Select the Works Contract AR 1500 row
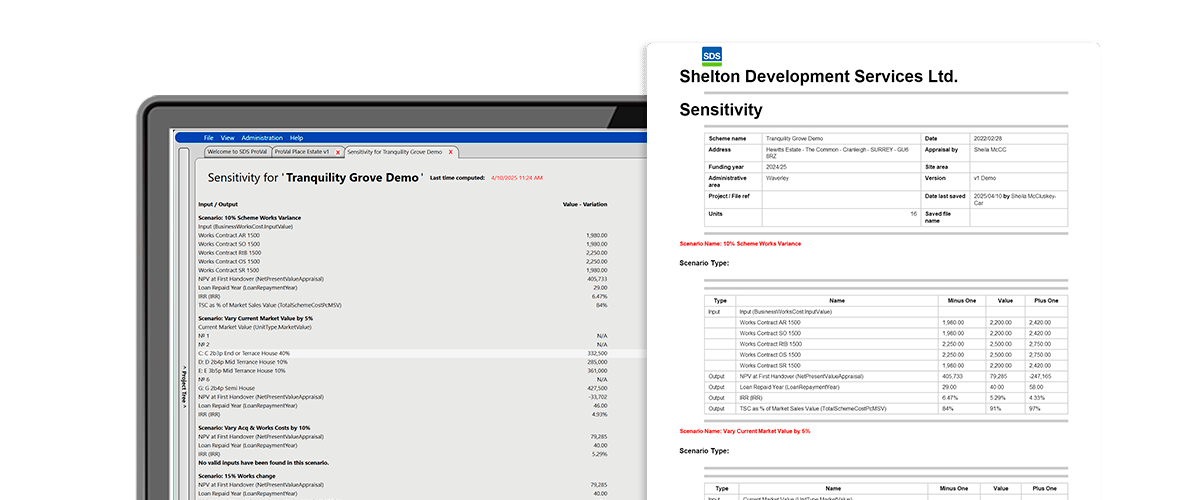The width and height of the screenshot is (1200, 500). point(402,235)
